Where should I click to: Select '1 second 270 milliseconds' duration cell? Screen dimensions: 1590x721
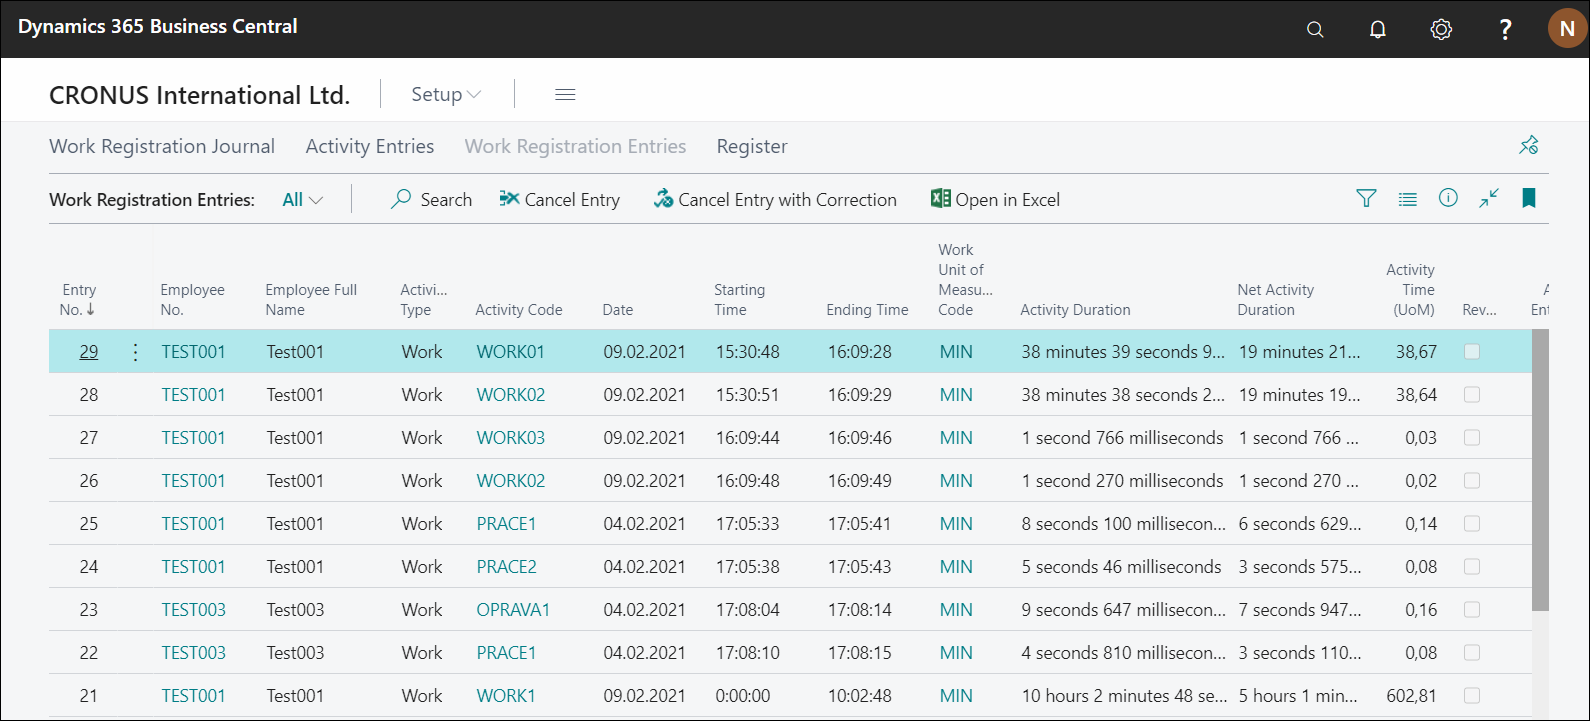[1122, 481]
